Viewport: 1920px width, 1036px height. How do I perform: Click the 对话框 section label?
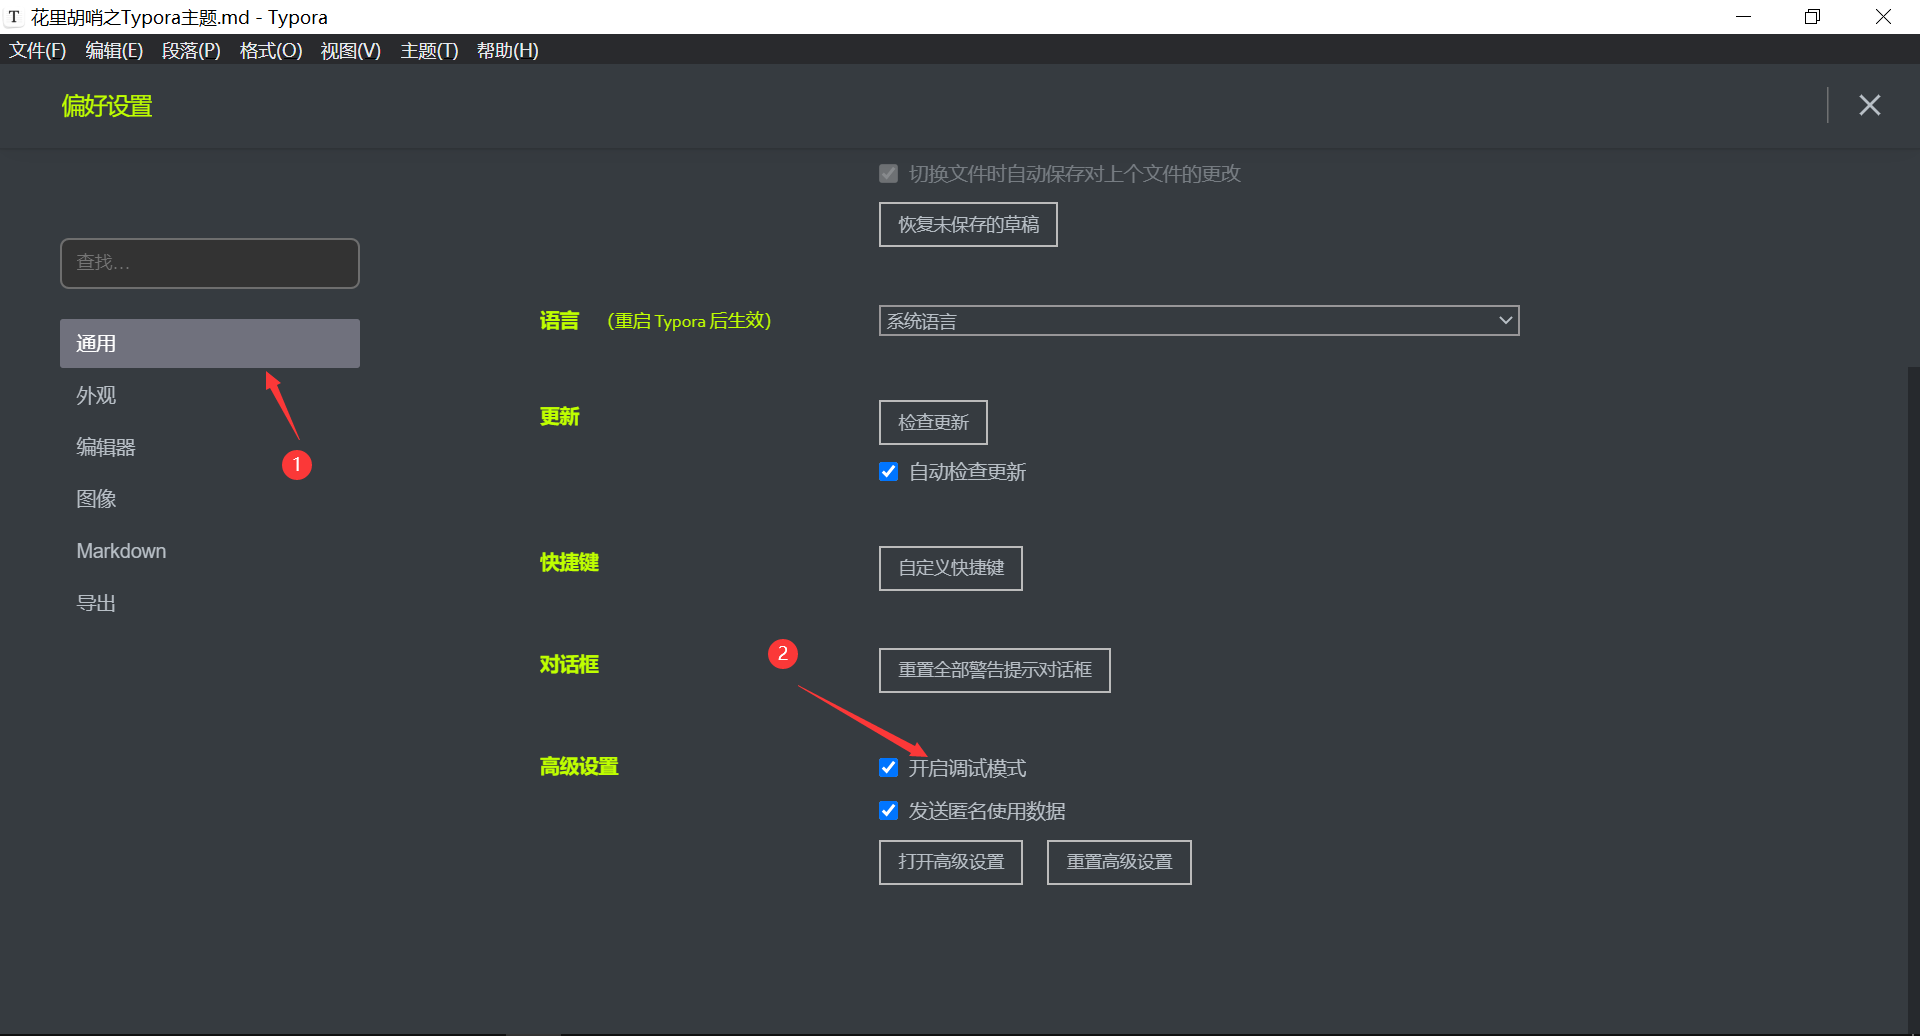tap(569, 664)
